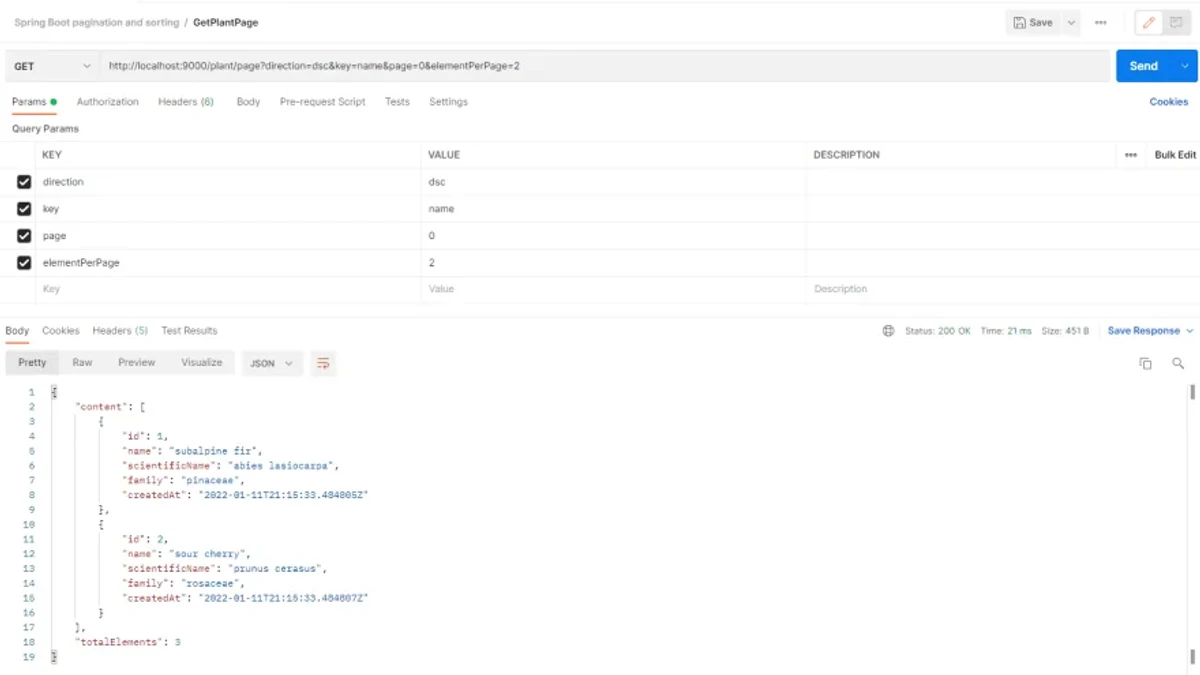The image size is (1200, 675).
Task: Save the request with the Save button
Action: [x=1033, y=23]
